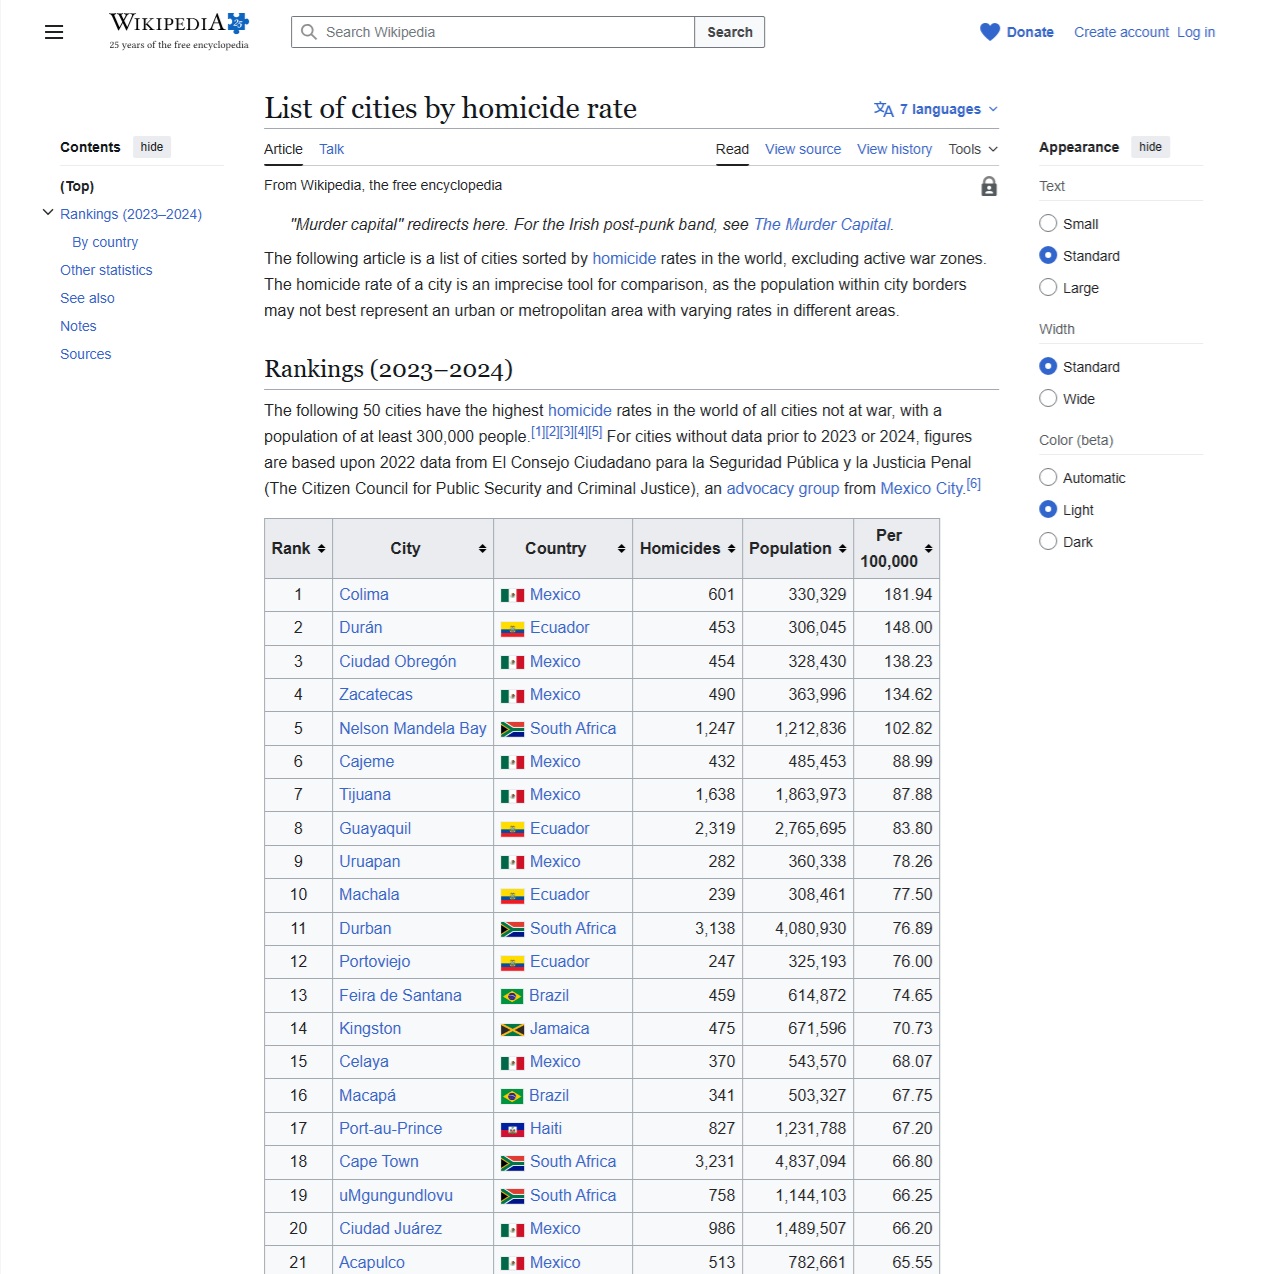Open the Log in link

pos(1196,32)
